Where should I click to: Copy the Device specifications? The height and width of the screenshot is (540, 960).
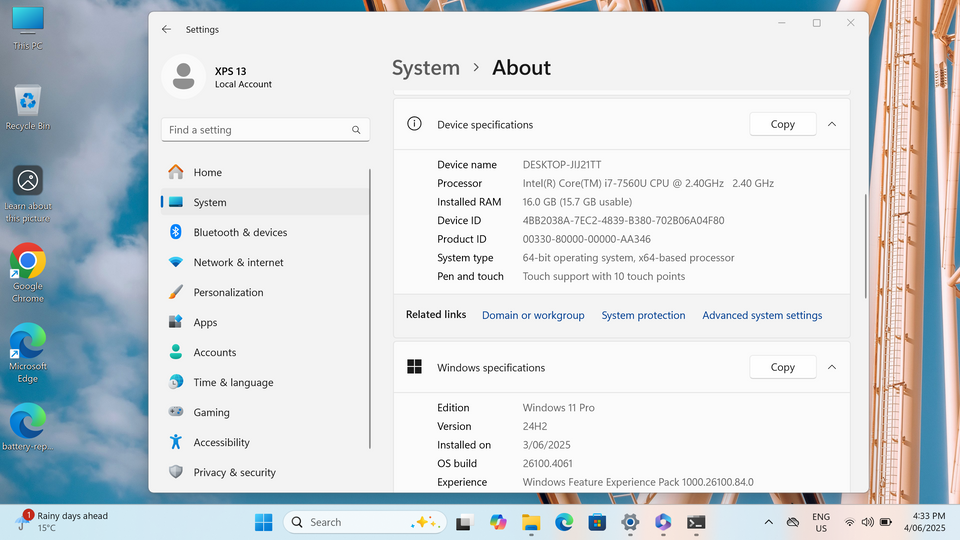click(782, 124)
